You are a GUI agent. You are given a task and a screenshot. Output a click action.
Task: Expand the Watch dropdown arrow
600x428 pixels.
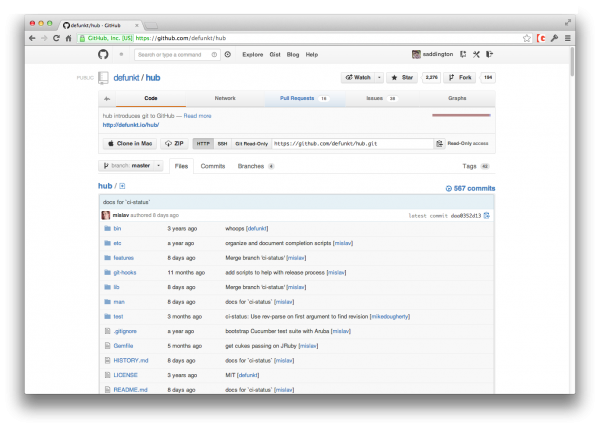click(379, 78)
